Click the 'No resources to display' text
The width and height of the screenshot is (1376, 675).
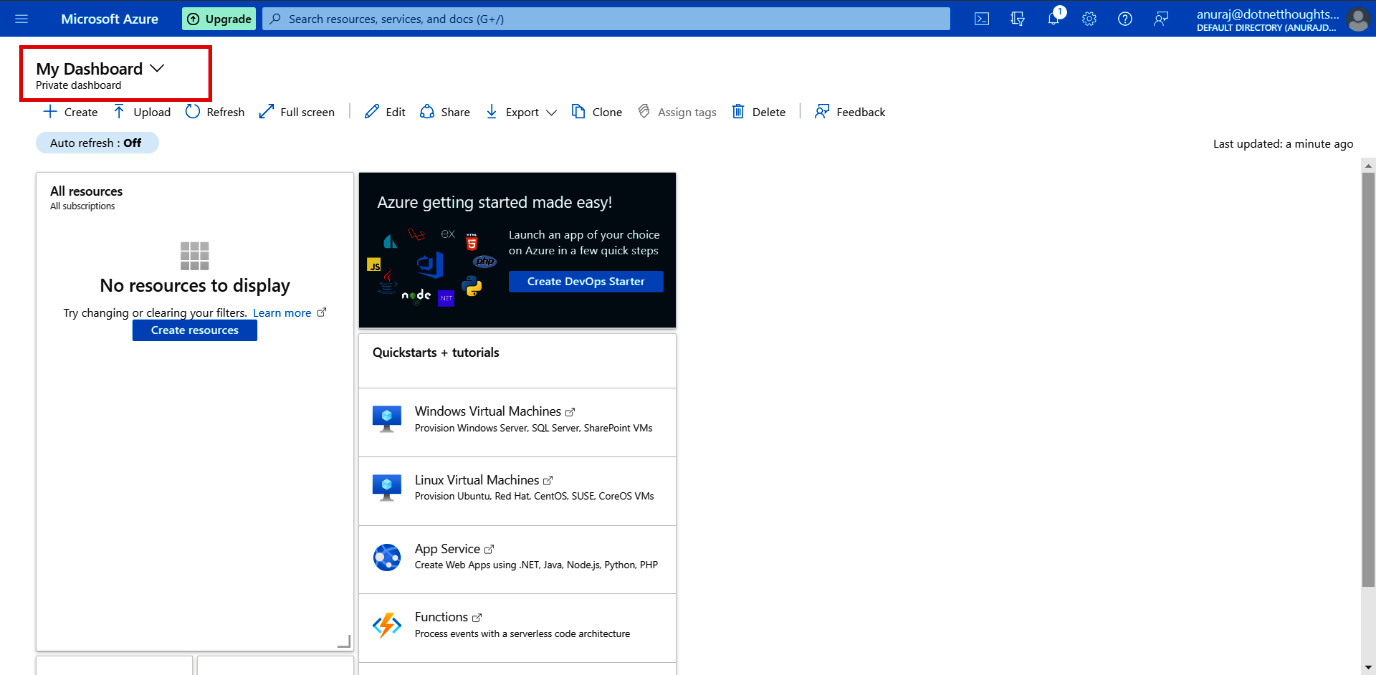195,286
